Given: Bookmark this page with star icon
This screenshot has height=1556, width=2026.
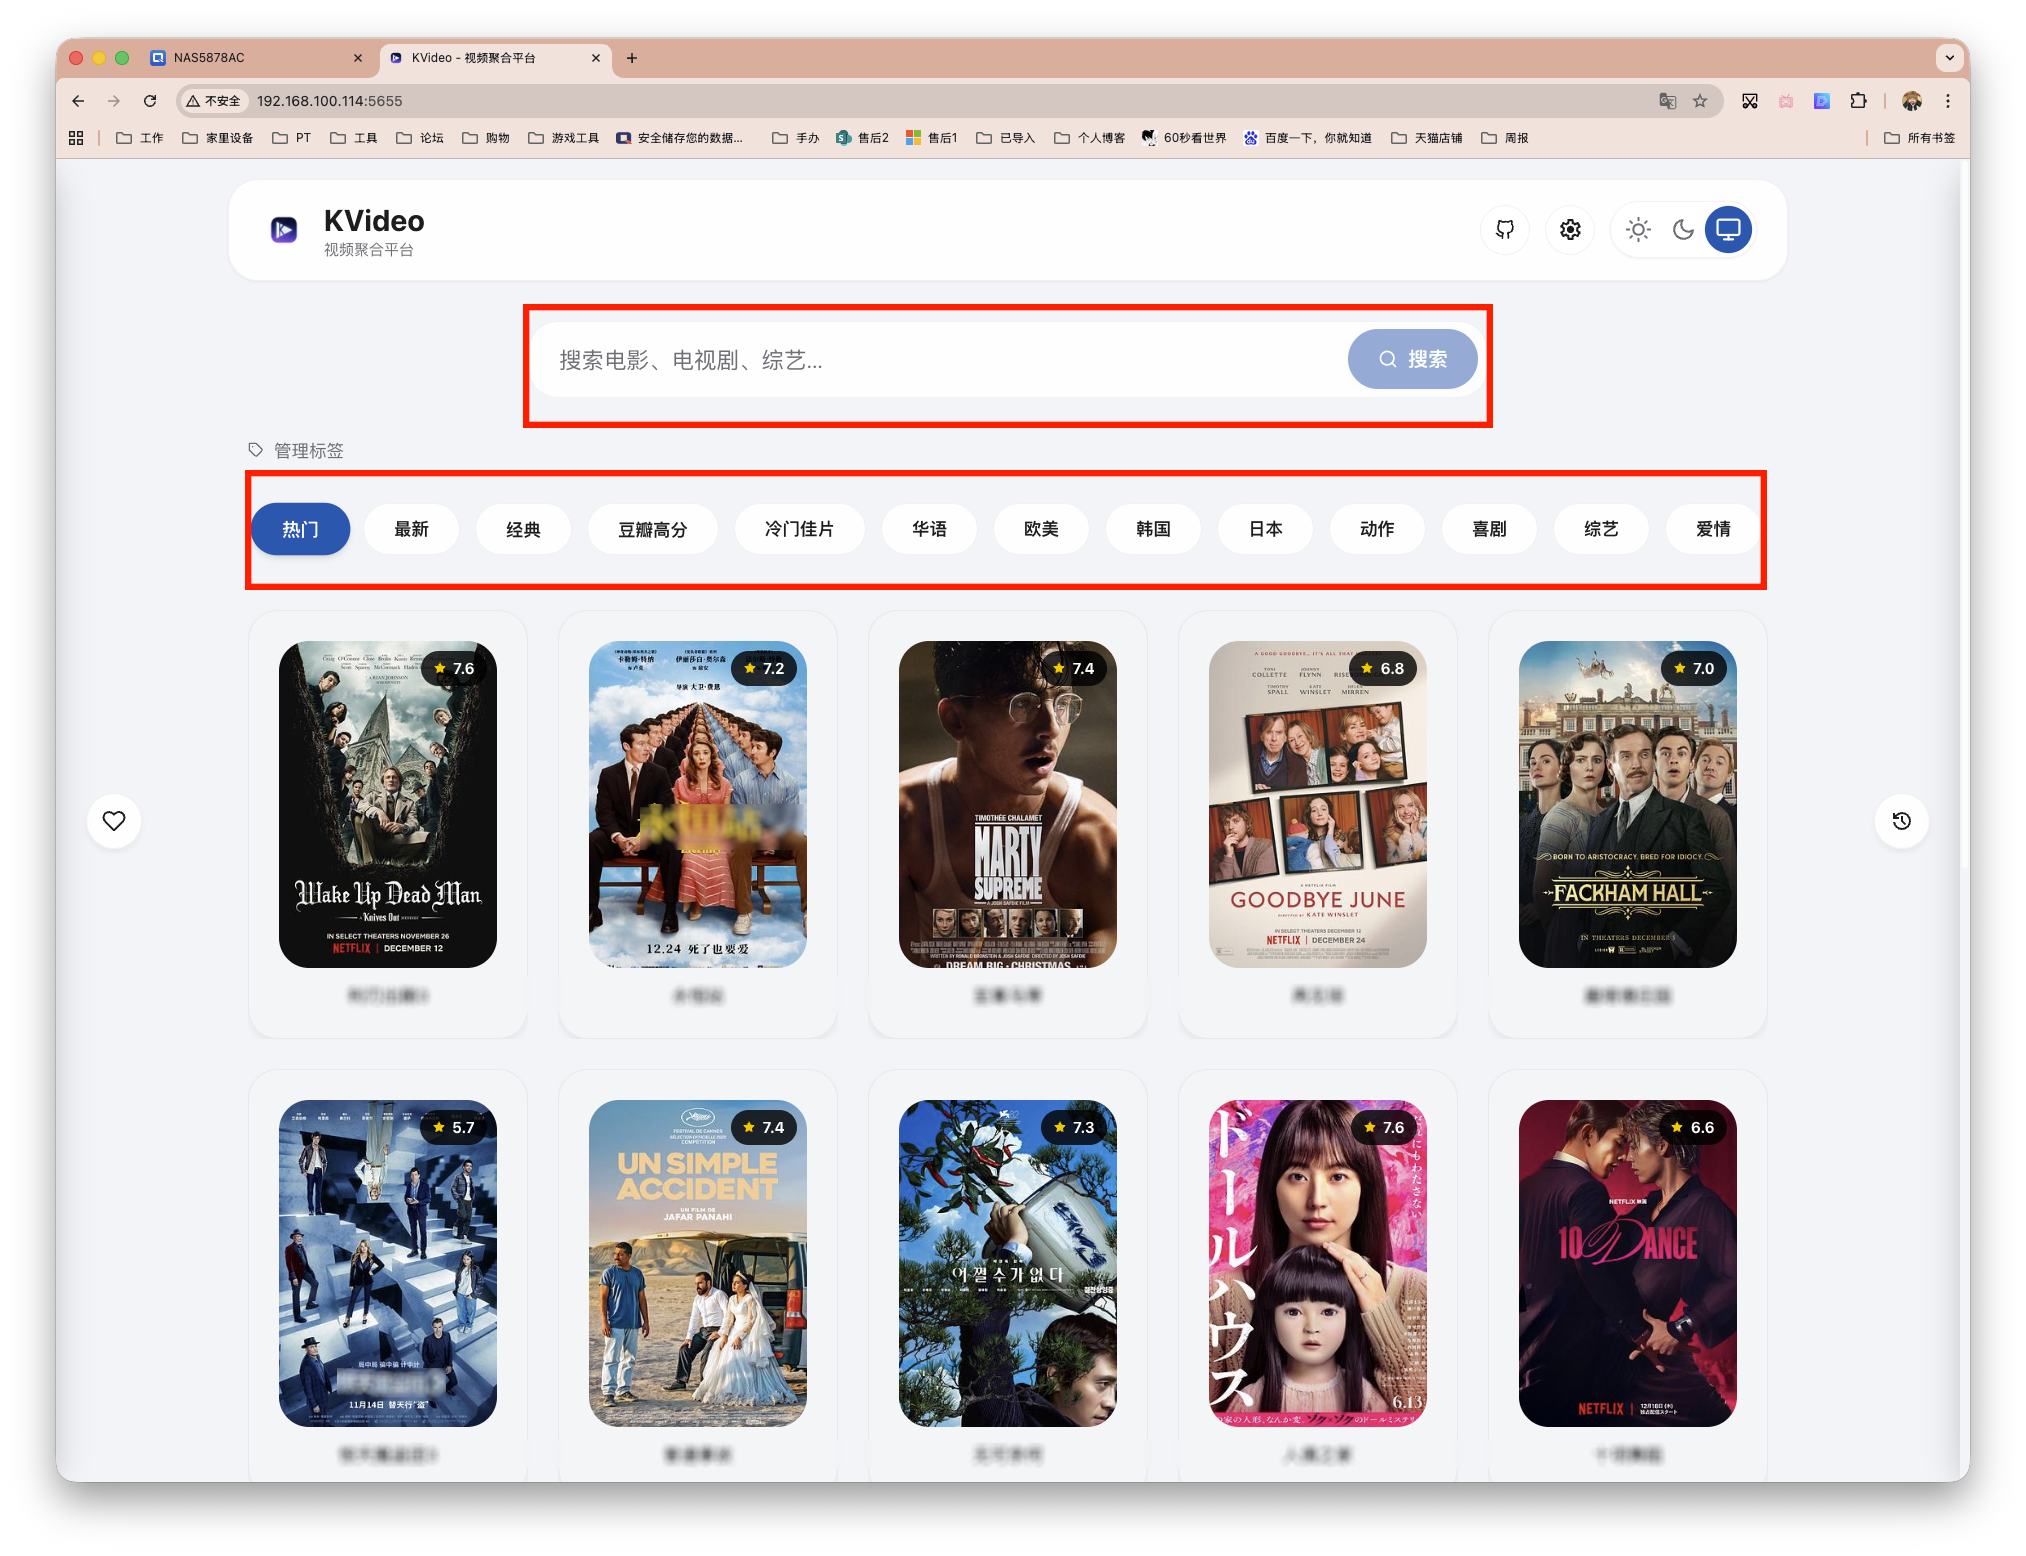Looking at the screenshot, I should (x=1700, y=101).
